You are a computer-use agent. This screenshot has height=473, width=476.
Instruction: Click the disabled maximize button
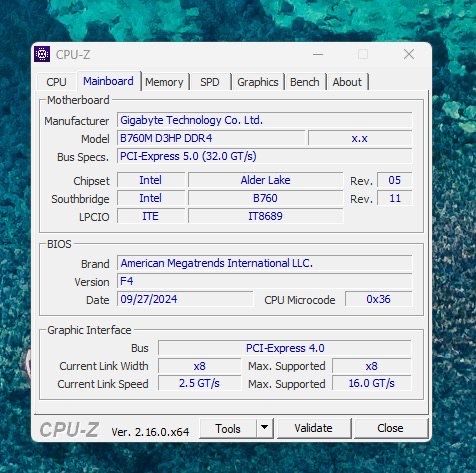pos(363,54)
